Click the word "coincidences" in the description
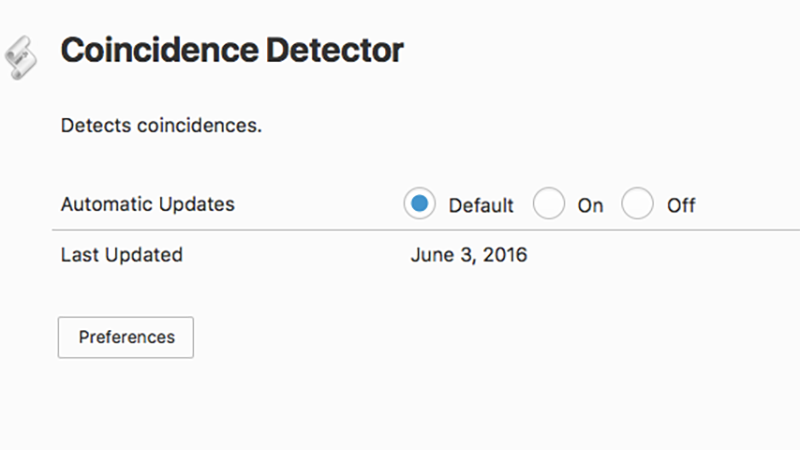 197,126
